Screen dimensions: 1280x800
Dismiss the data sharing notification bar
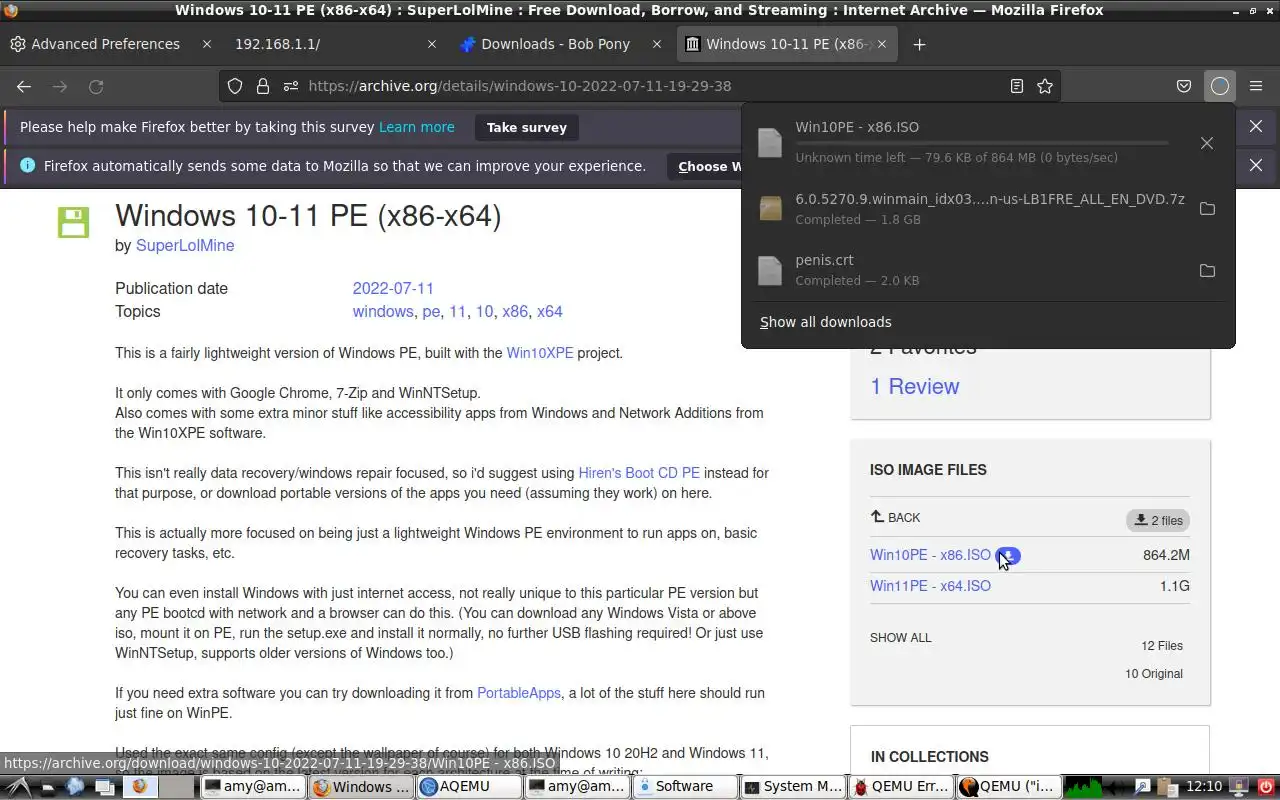[1256, 165]
